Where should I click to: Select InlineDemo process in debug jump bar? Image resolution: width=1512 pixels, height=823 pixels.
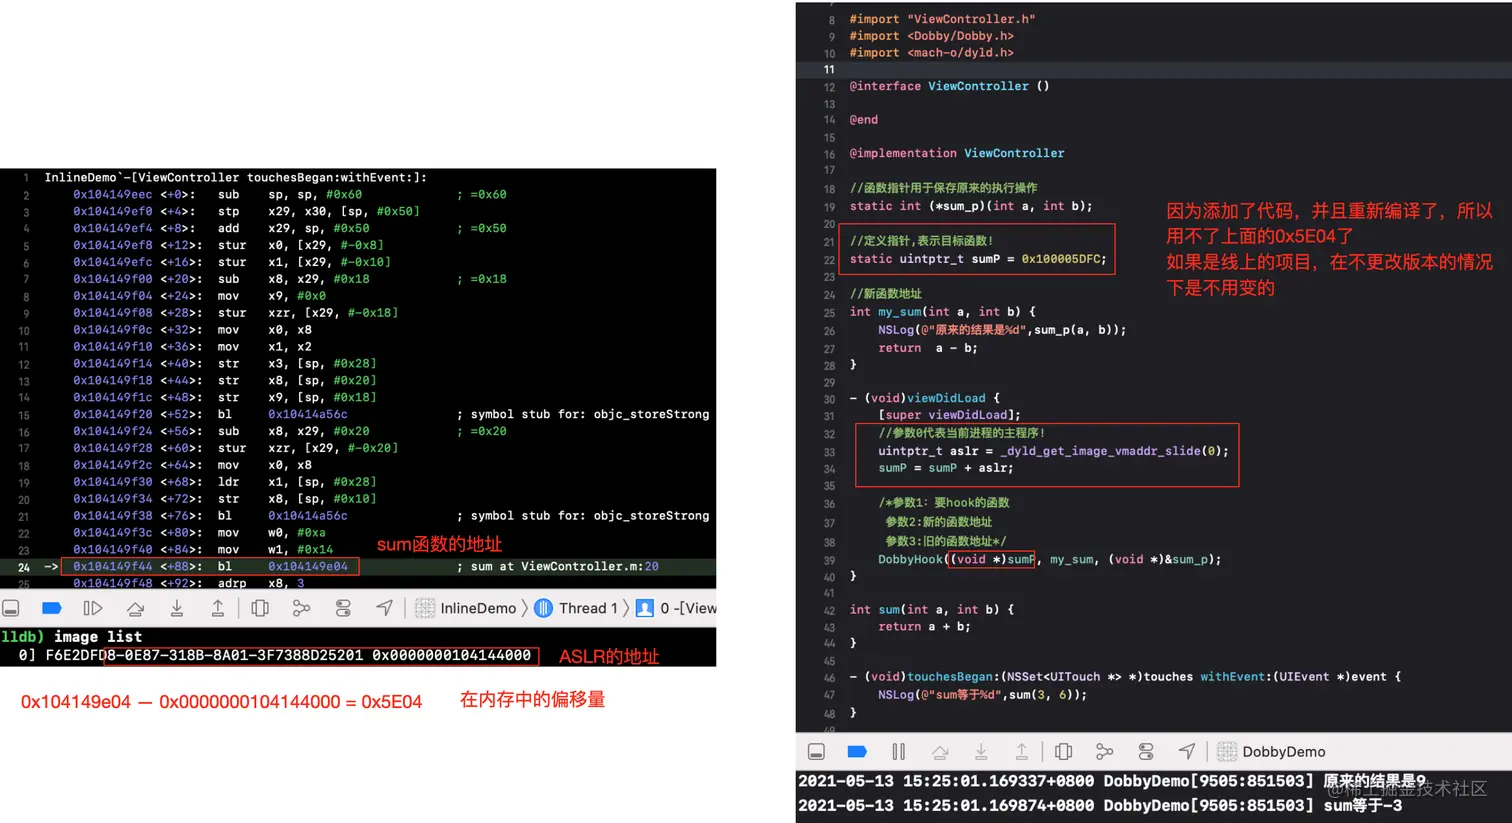coord(478,608)
